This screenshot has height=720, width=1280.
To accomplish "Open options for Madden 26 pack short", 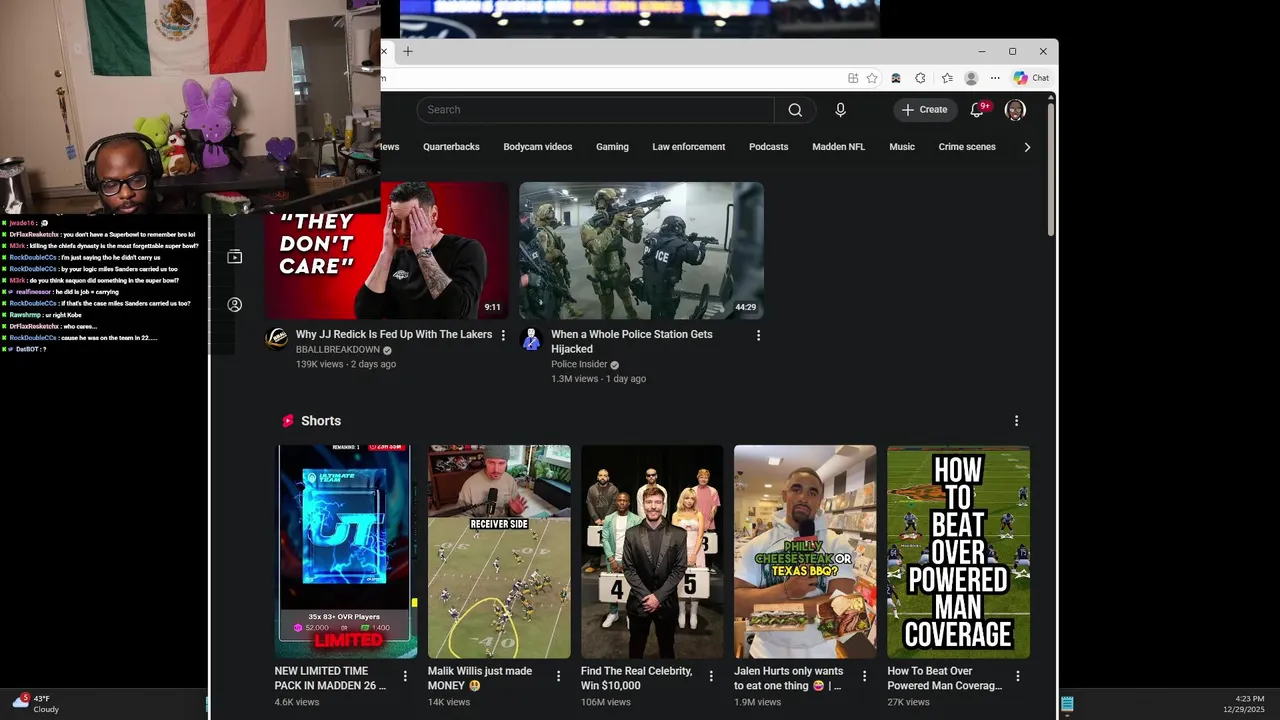I will [405, 677].
